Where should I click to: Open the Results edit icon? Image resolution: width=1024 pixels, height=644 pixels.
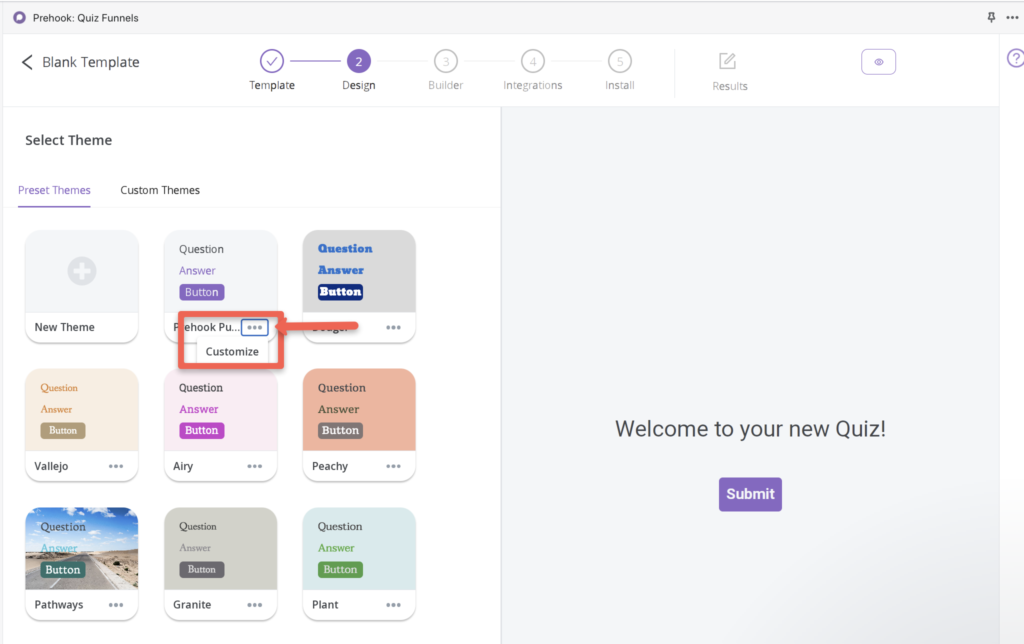[728, 61]
